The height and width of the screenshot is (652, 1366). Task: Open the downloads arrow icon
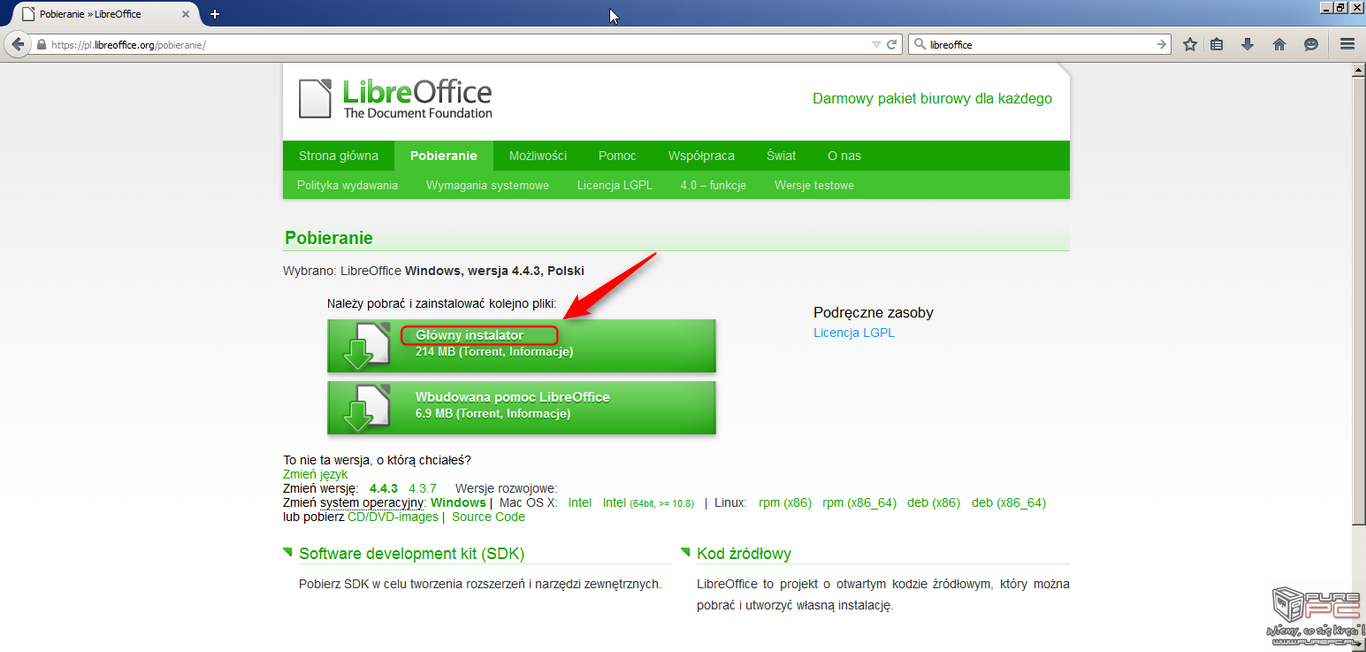click(1247, 45)
